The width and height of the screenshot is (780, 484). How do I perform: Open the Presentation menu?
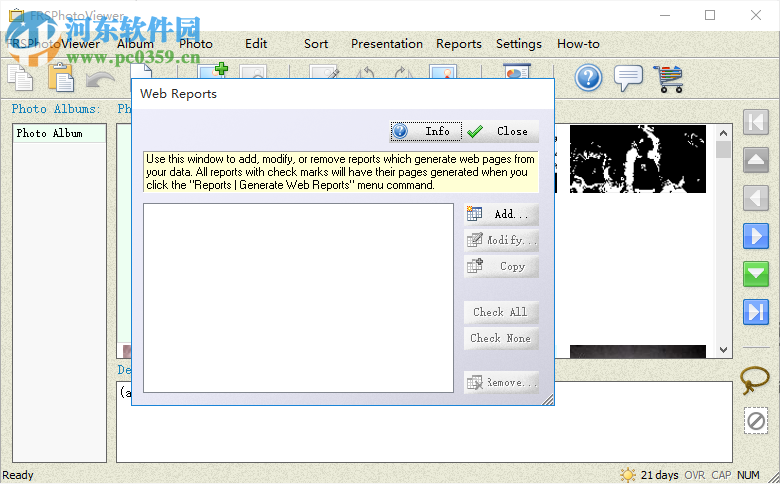[387, 44]
